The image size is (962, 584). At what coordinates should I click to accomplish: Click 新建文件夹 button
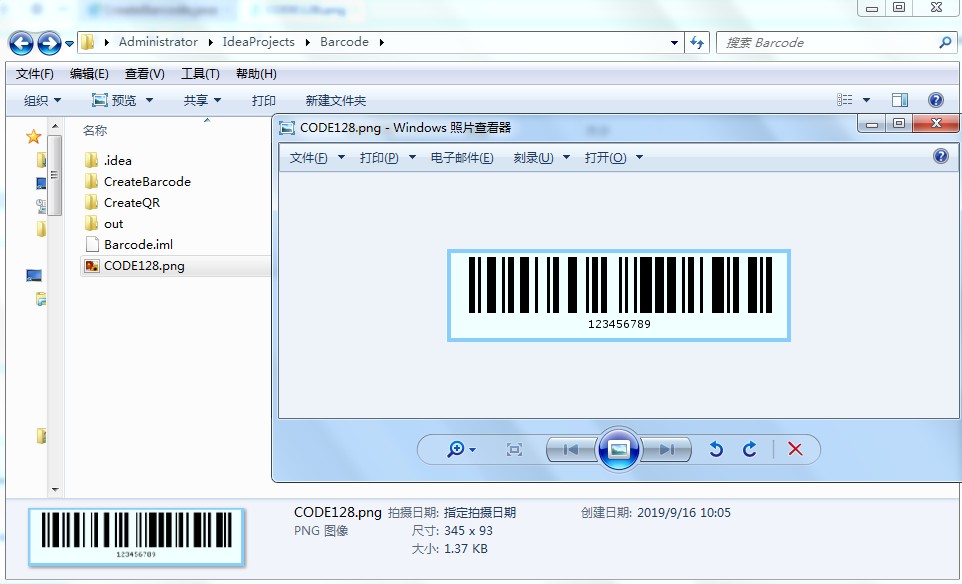pyautogui.click(x=336, y=100)
